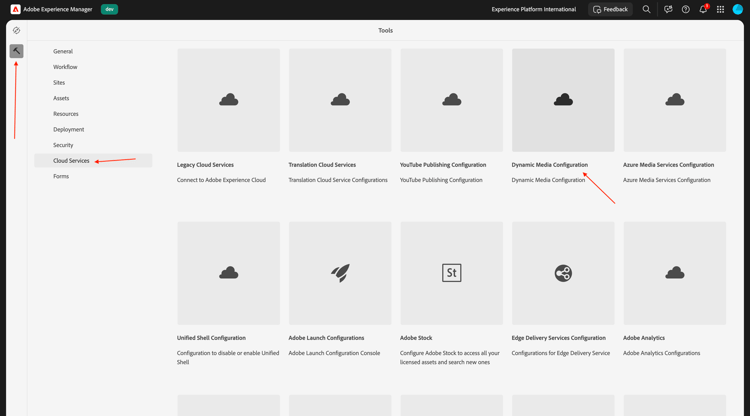The image size is (750, 416).
Task: Click the Edge Delivery Services Configuration title
Action: pyautogui.click(x=558, y=338)
